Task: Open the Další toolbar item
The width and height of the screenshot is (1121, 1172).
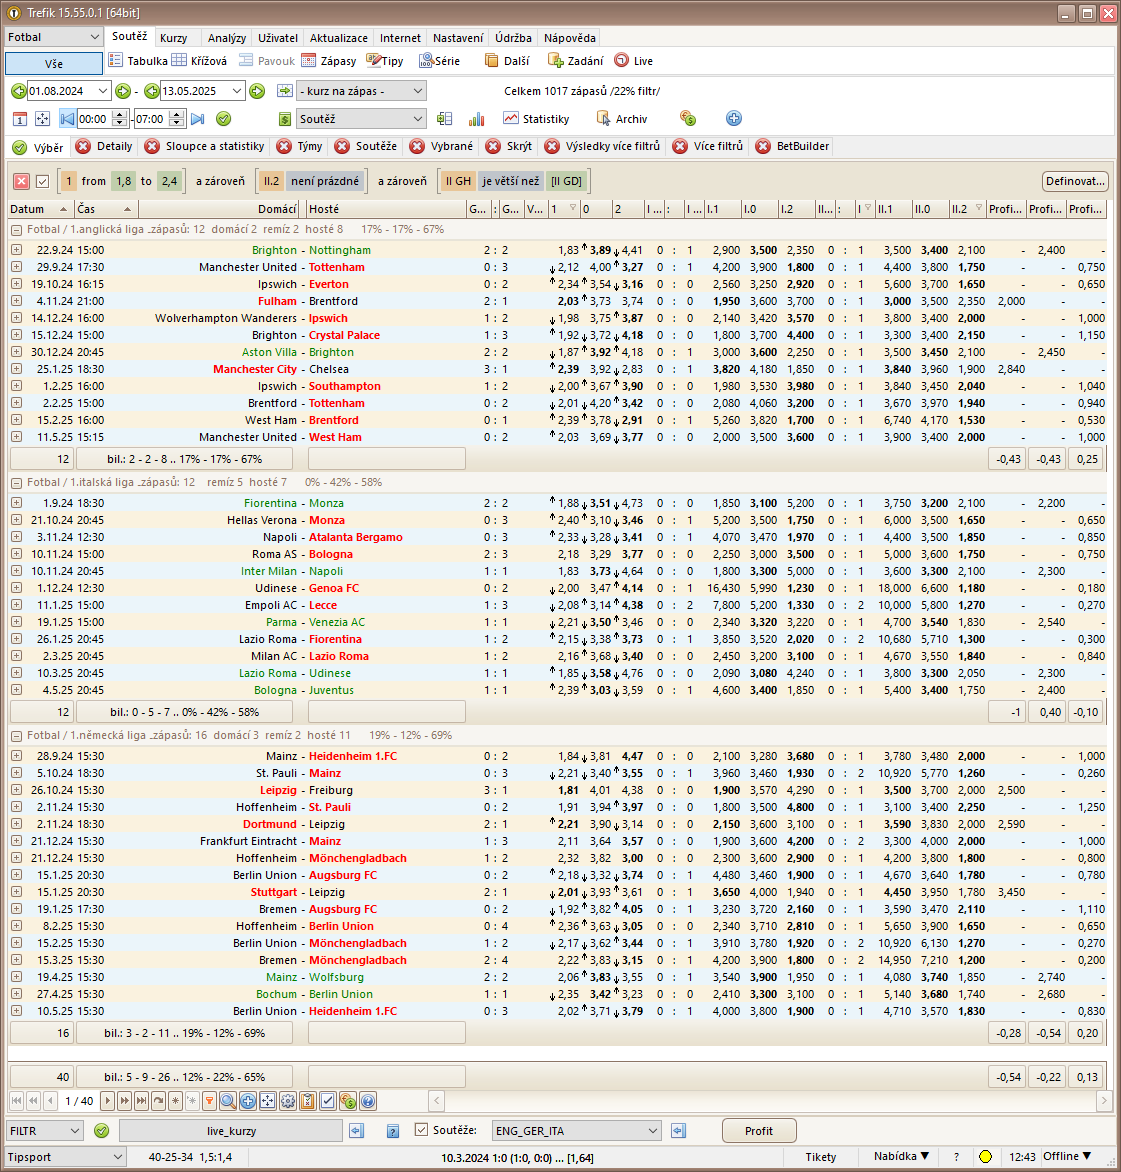Action: coord(507,61)
